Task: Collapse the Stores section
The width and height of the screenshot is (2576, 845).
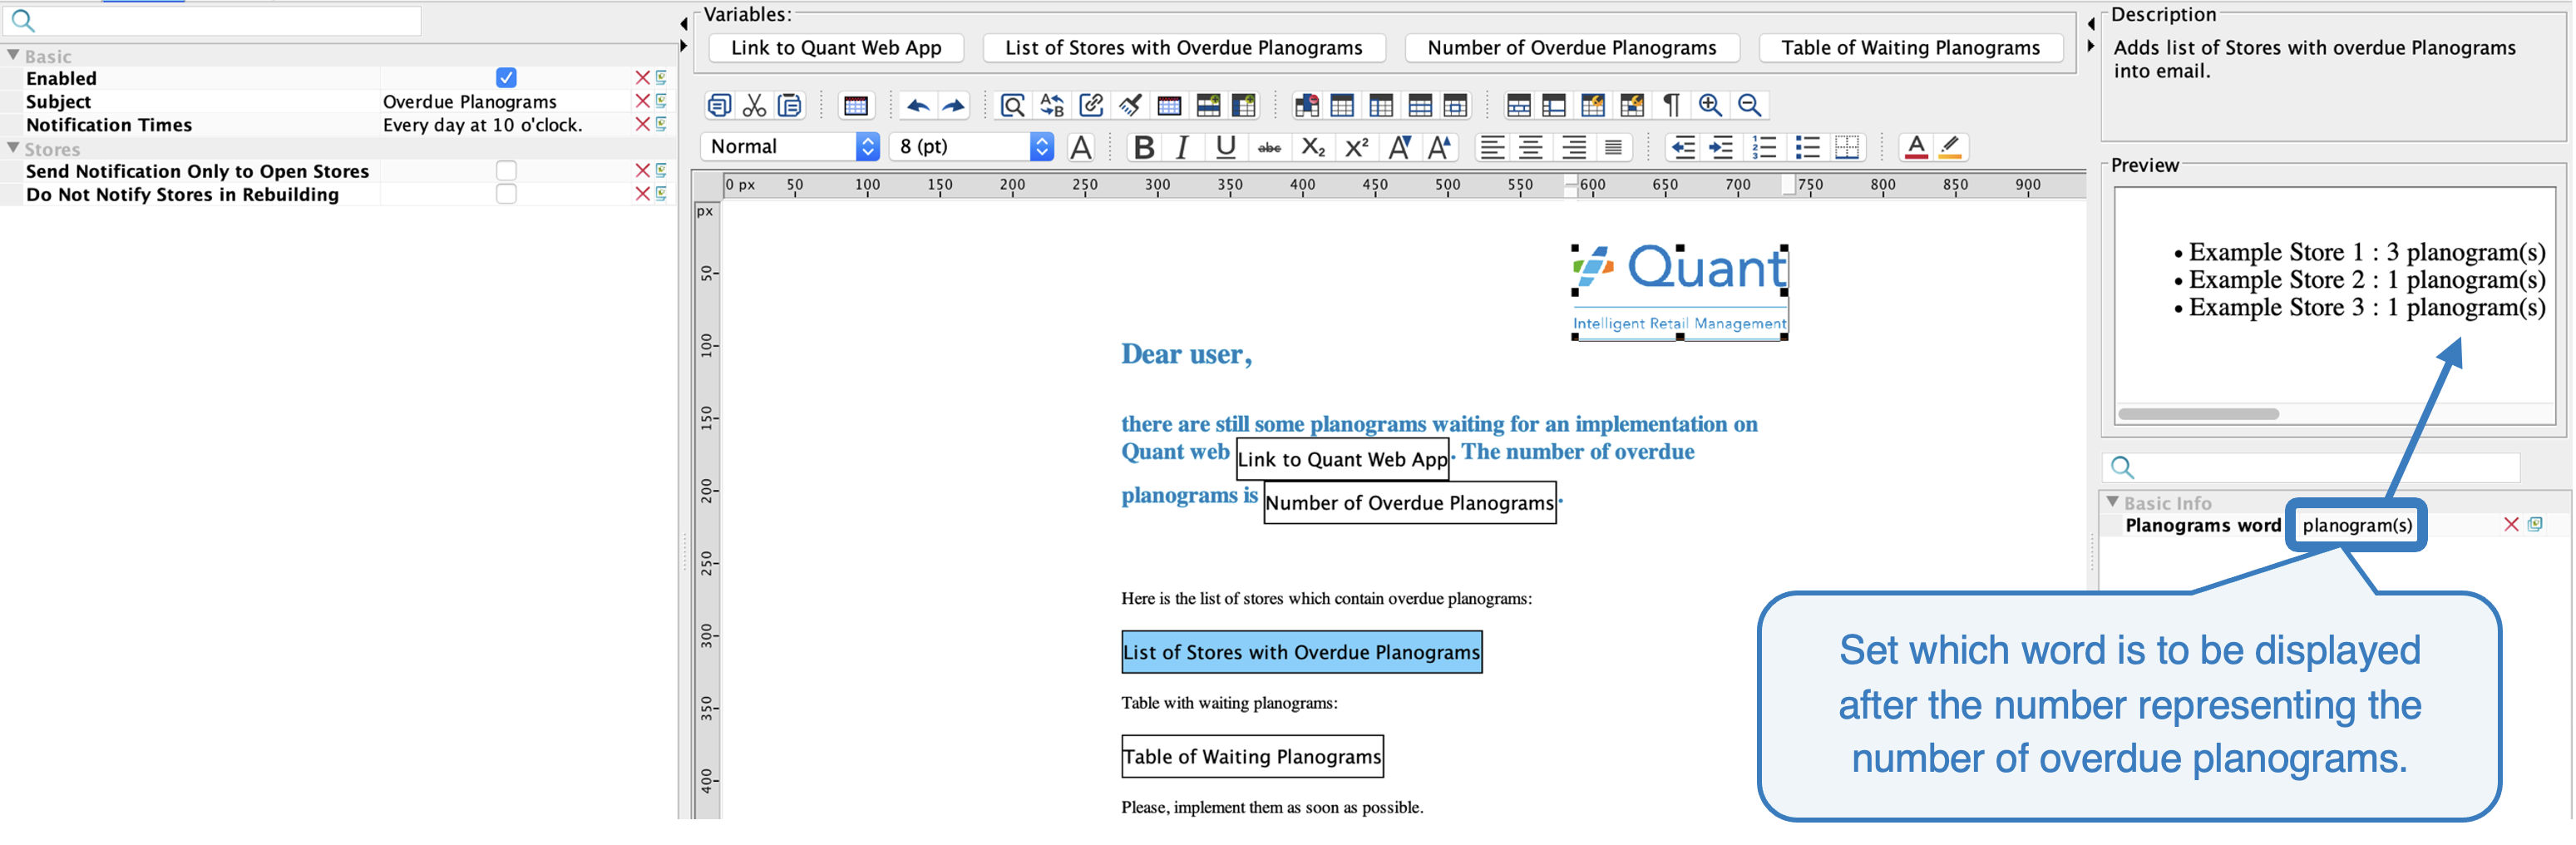Action: click(x=13, y=148)
